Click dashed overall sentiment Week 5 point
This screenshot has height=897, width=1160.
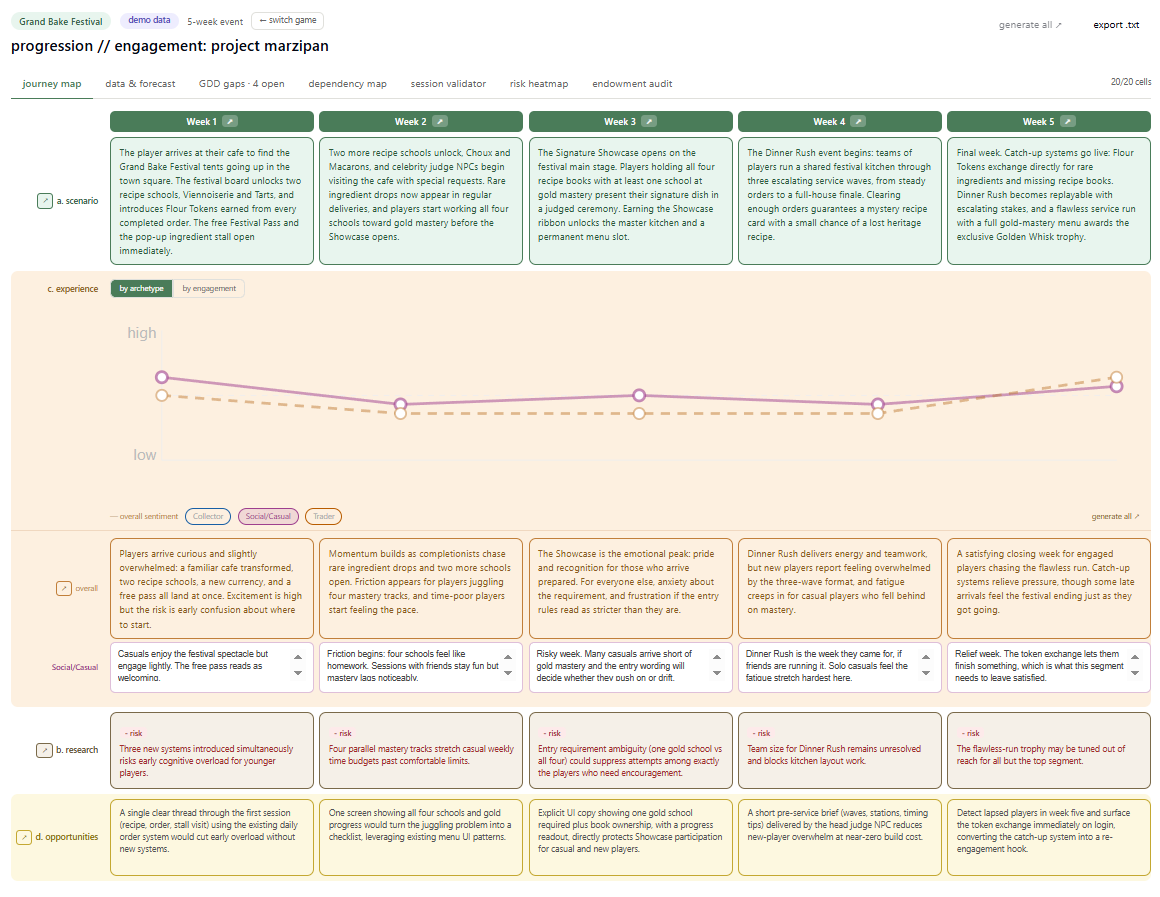coord(1116,377)
